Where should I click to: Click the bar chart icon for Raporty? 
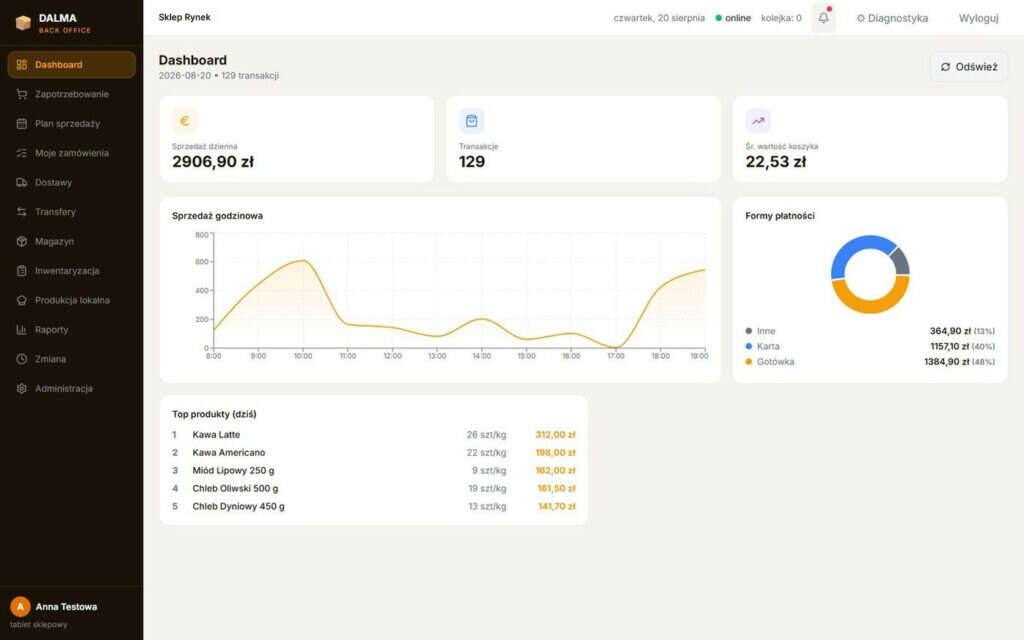22,330
